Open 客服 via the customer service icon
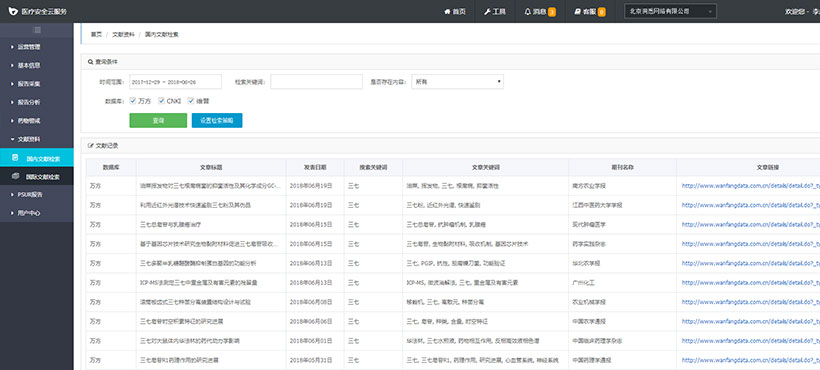Screen dimensions: 820x370 (577, 11)
